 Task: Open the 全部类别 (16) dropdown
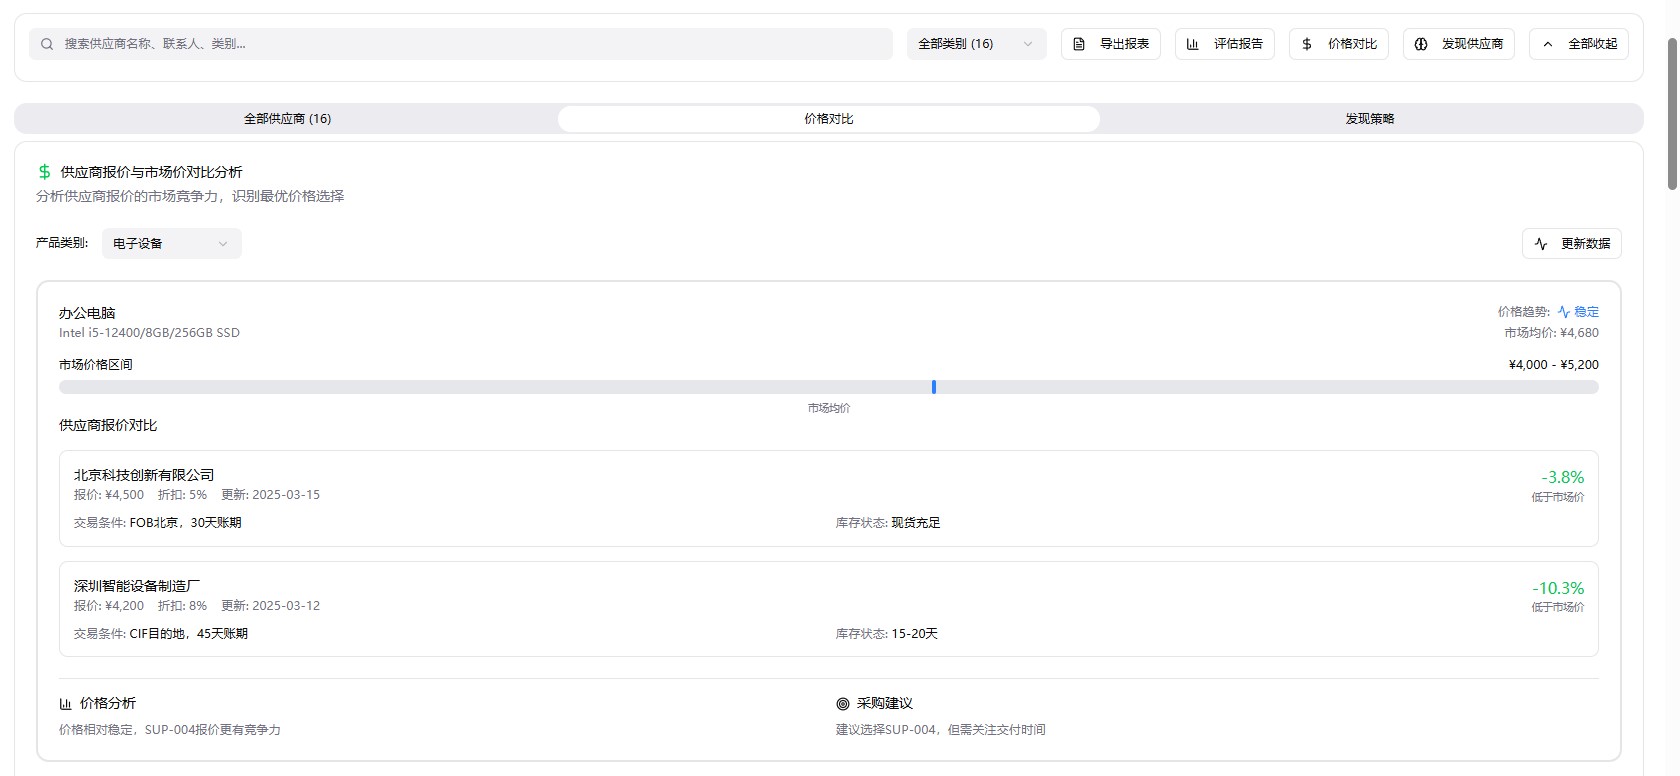click(x=976, y=44)
